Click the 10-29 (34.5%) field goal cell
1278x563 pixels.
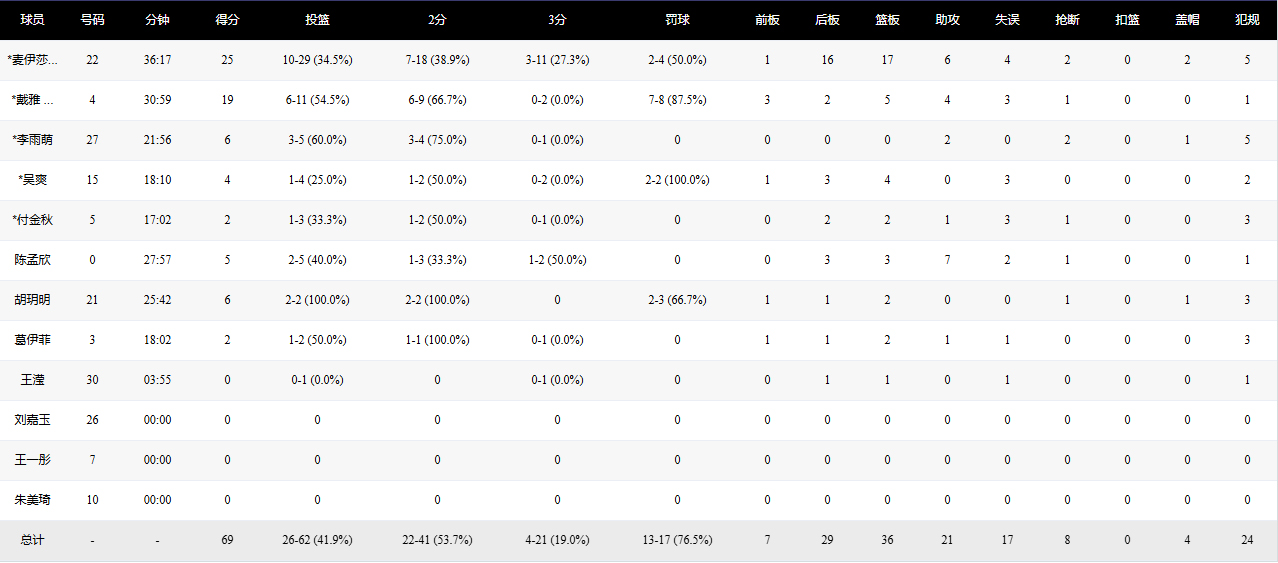[x=317, y=60]
